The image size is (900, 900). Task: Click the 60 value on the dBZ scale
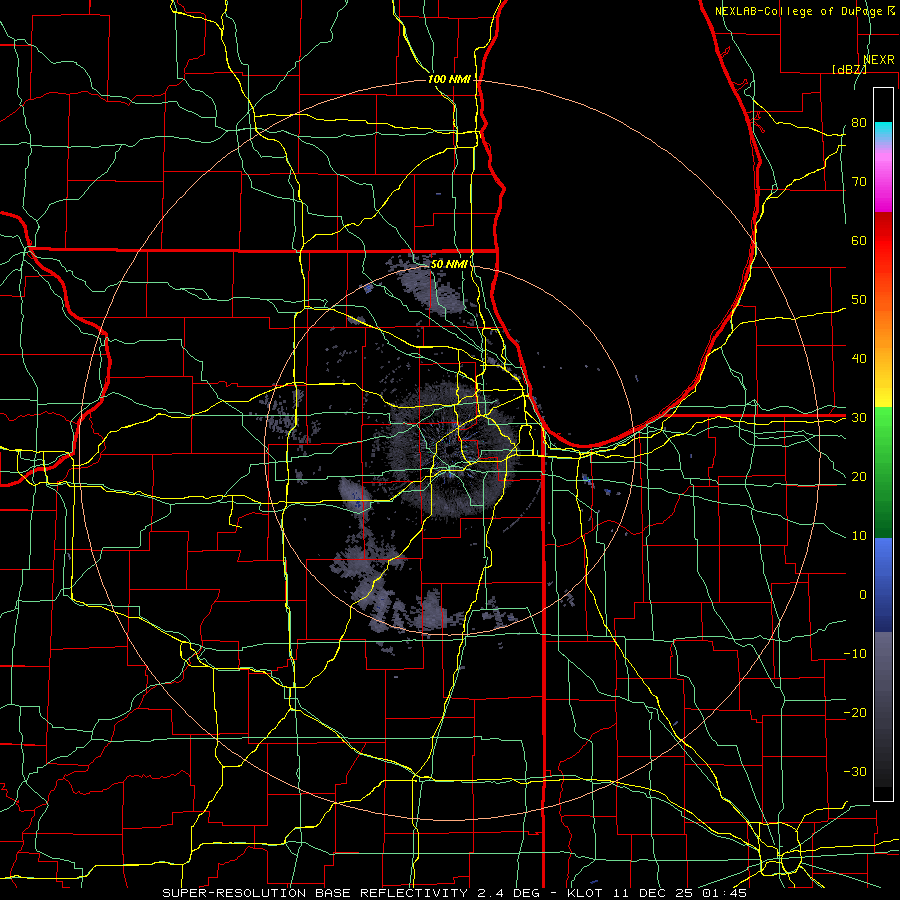(x=859, y=240)
